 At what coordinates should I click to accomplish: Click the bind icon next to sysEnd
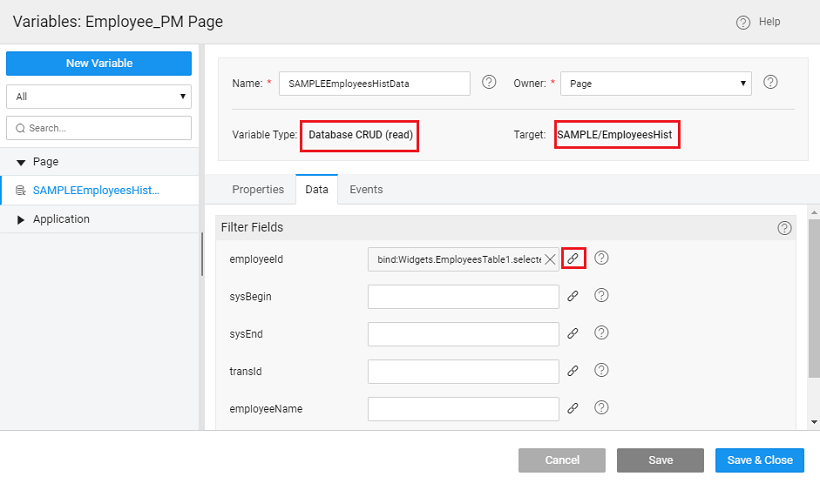tap(573, 333)
